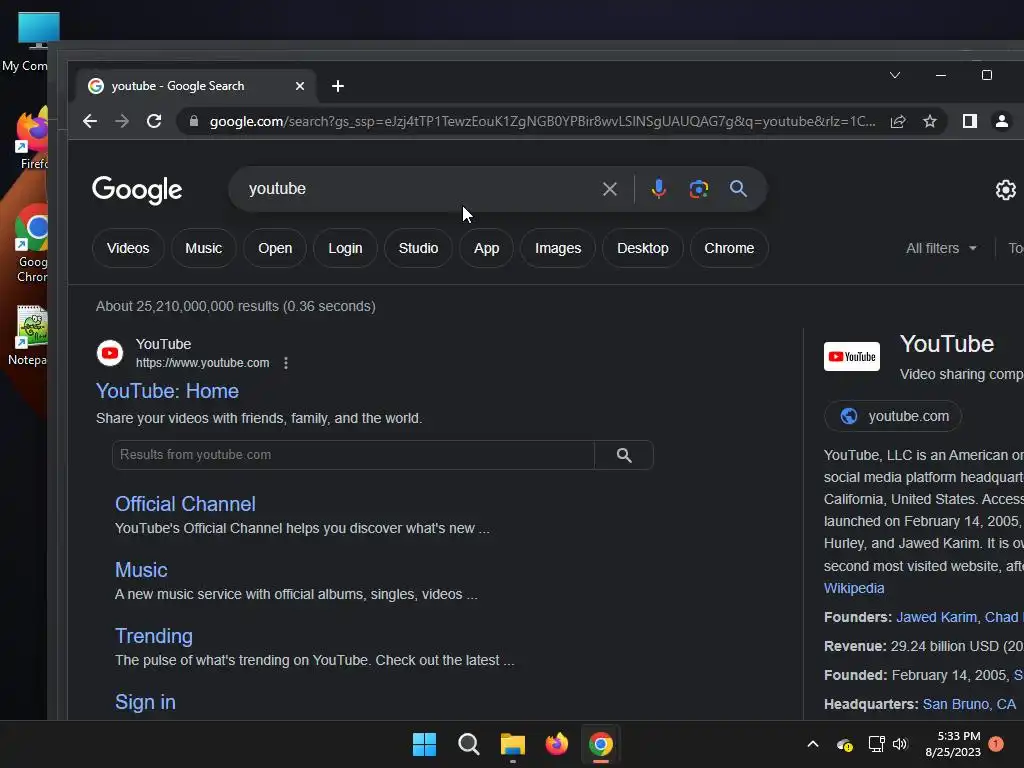1024x768 pixels.
Task: Select the Studio filter chip
Action: coord(418,248)
